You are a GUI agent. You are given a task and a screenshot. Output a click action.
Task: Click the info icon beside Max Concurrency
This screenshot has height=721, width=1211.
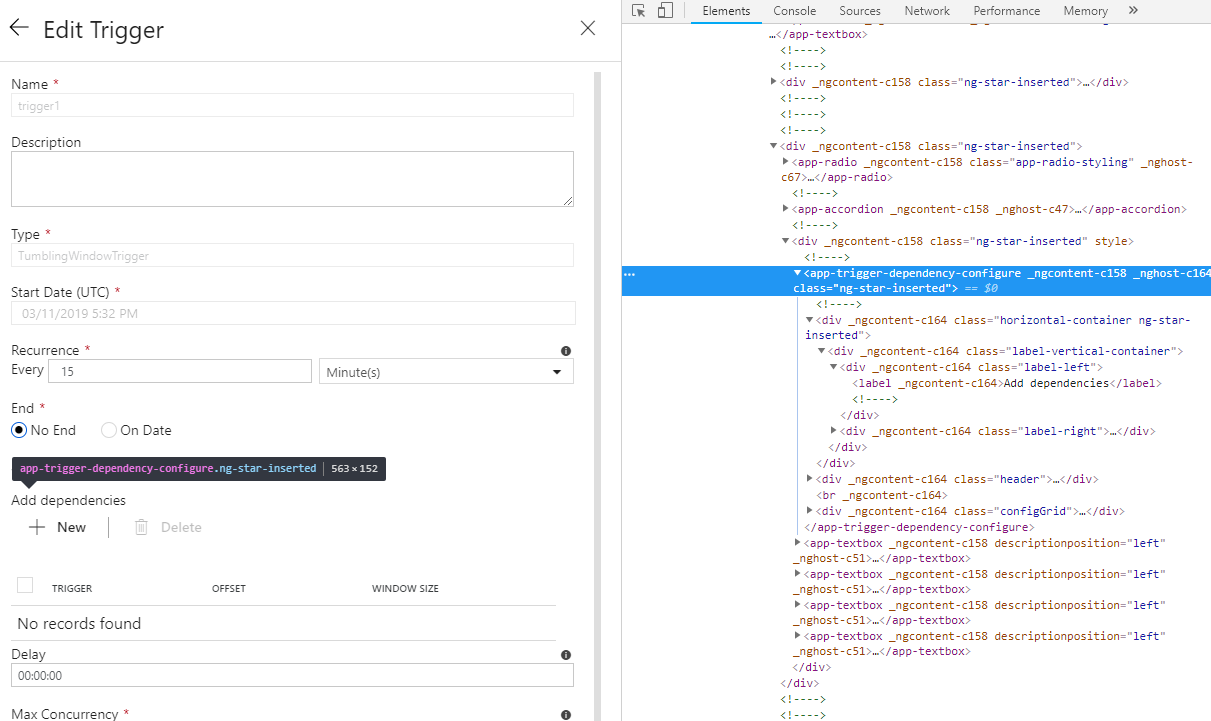(565, 714)
